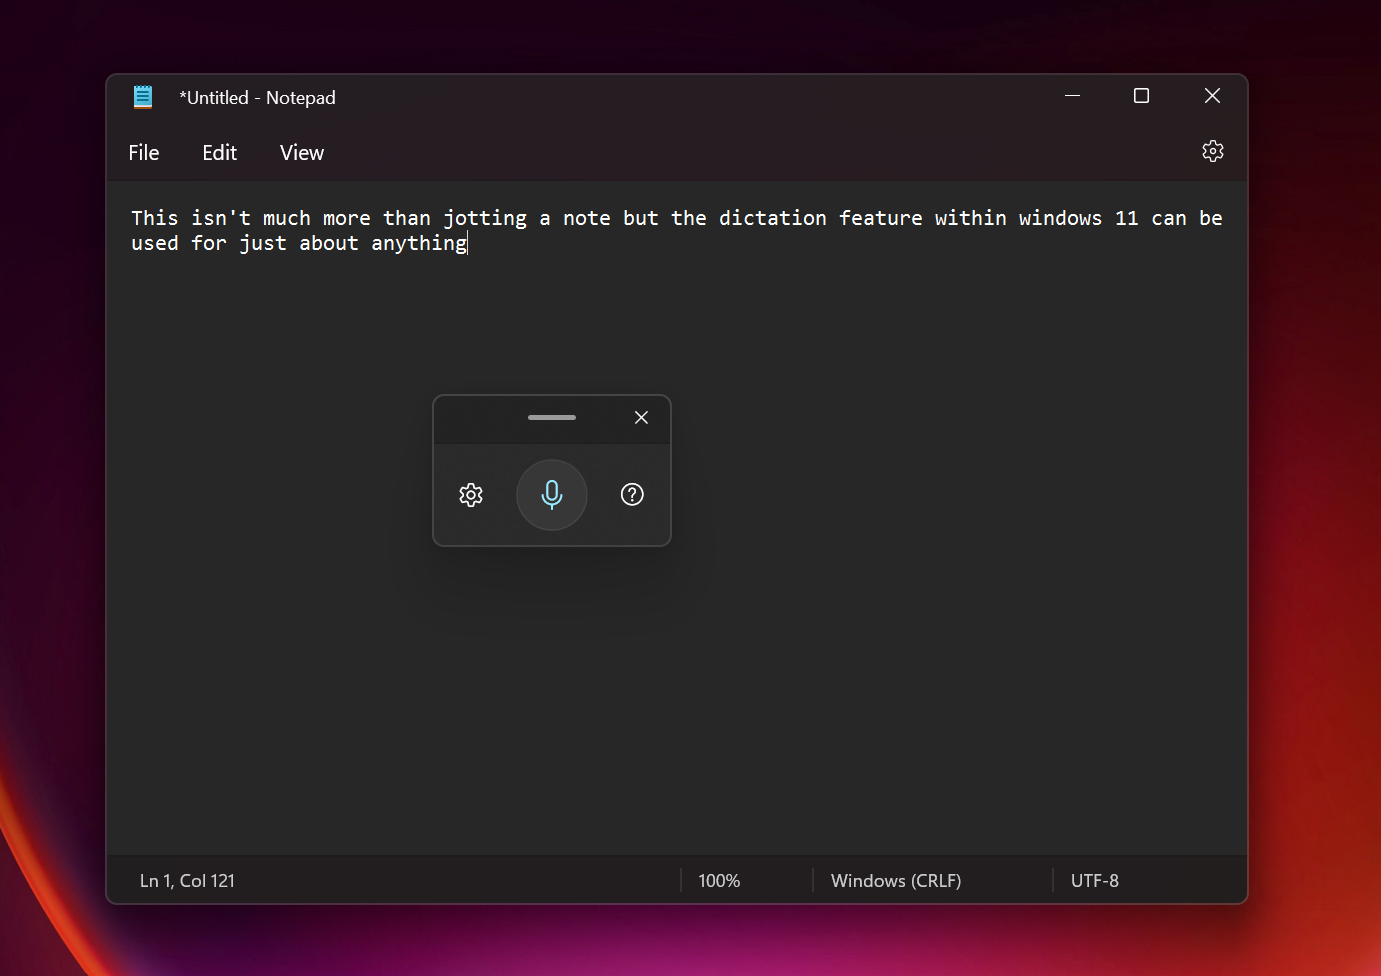The width and height of the screenshot is (1381, 976).
Task: Open Notepad settings gear icon
Action: pos(1212,151)
